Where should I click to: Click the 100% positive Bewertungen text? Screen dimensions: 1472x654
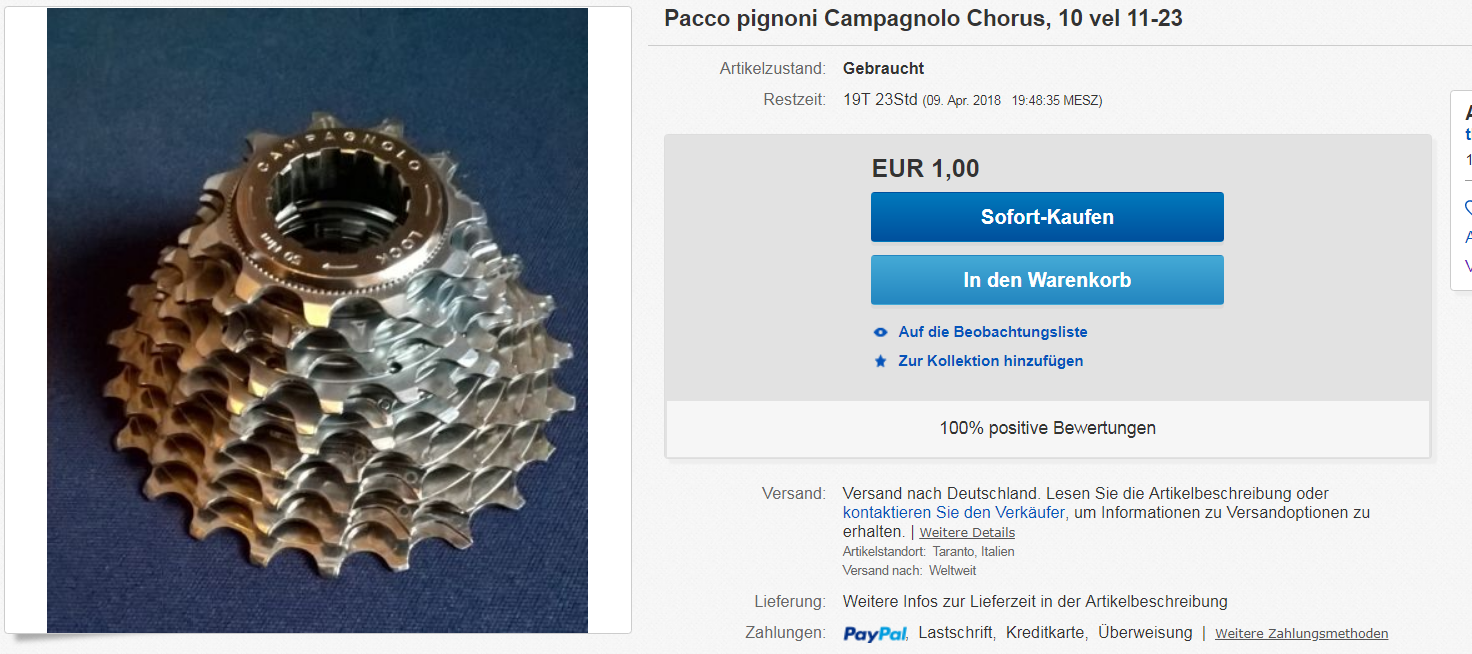click(x=1047, y=428)
